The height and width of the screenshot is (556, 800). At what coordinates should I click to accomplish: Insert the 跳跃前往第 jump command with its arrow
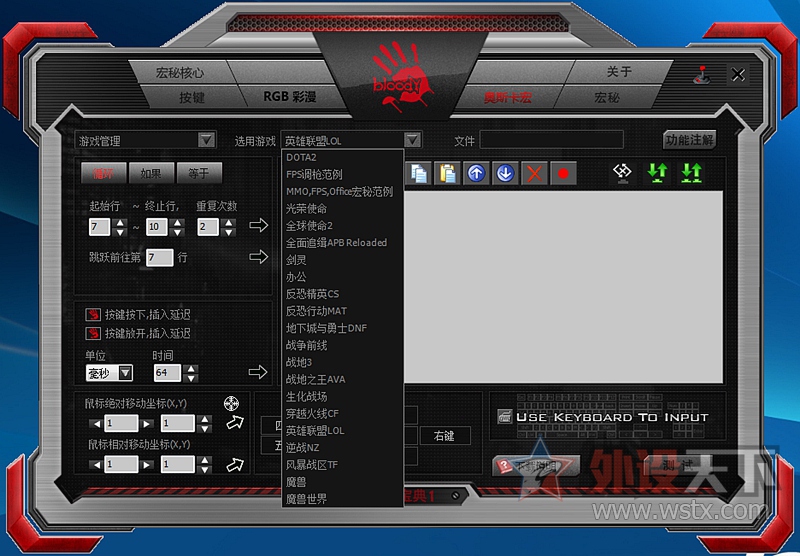259,257
